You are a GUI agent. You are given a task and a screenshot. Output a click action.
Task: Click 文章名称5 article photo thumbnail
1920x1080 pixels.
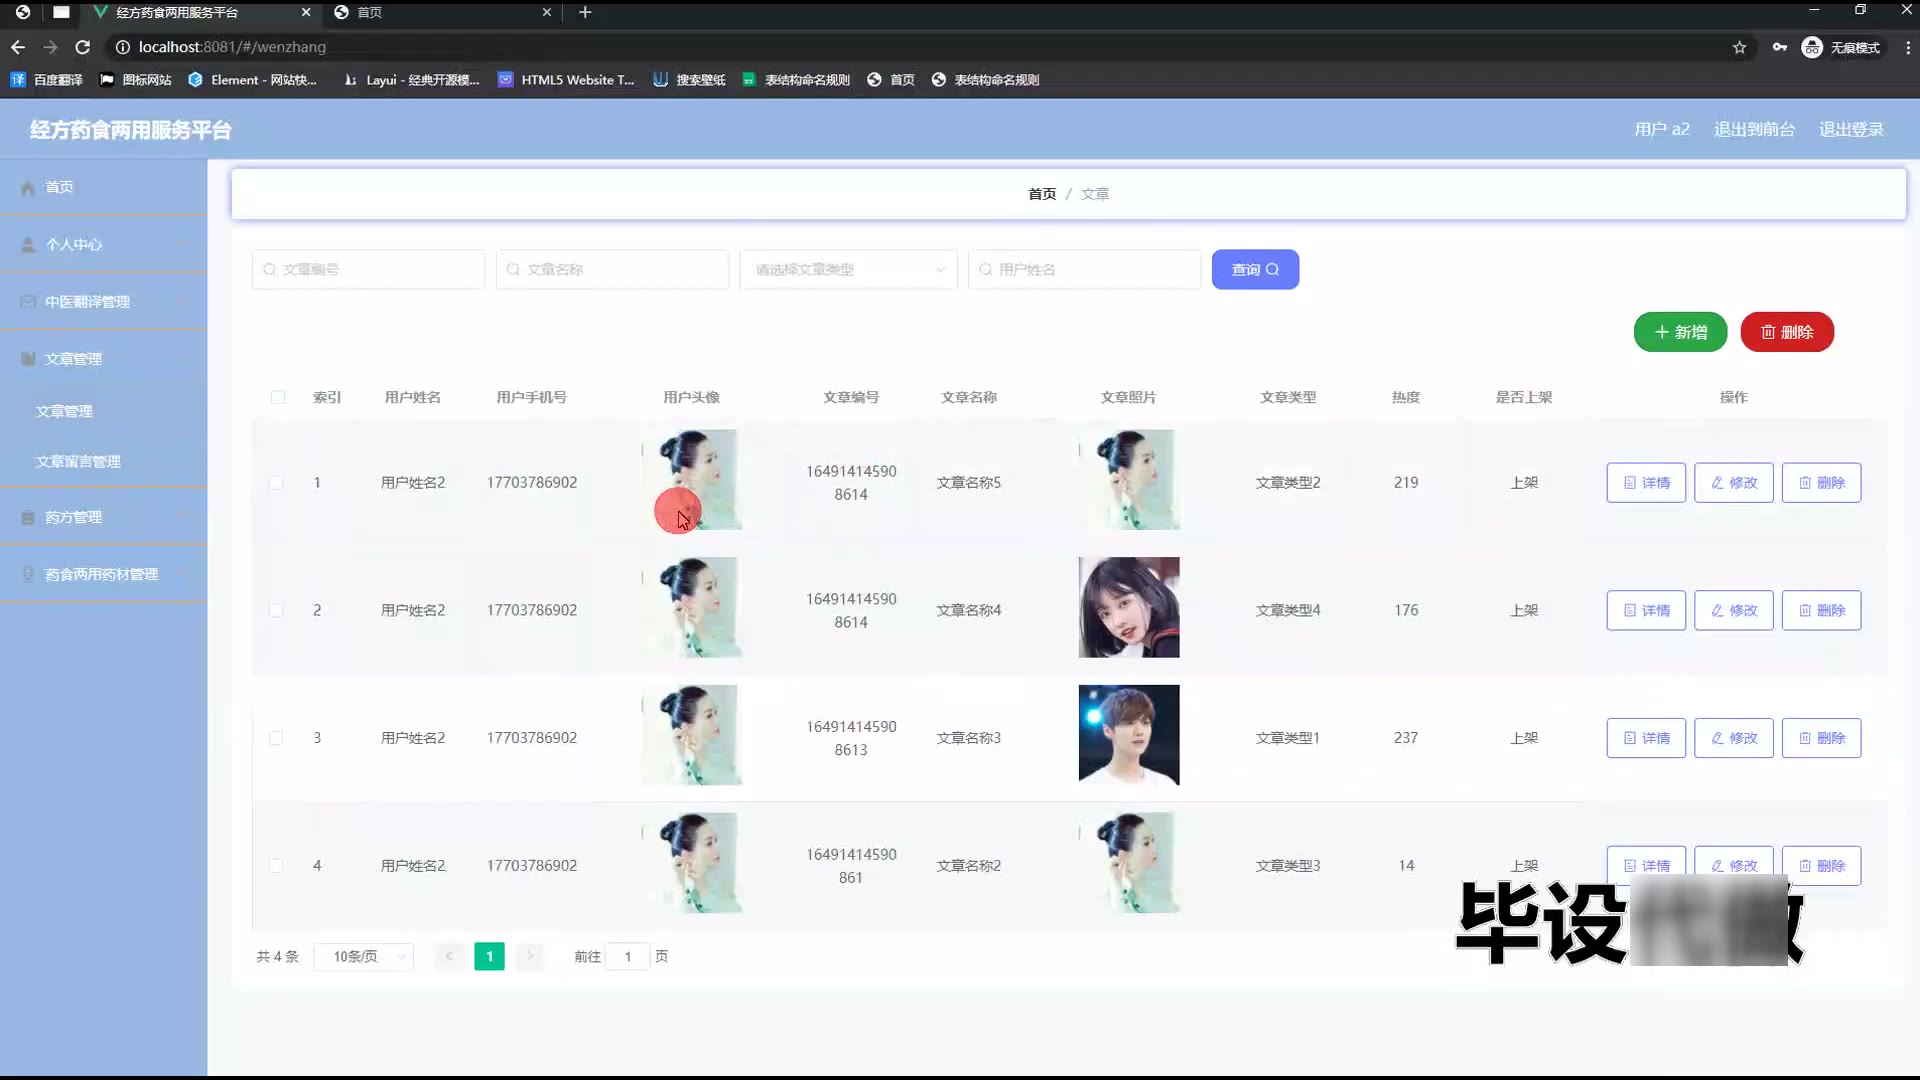click(1129, 480)
